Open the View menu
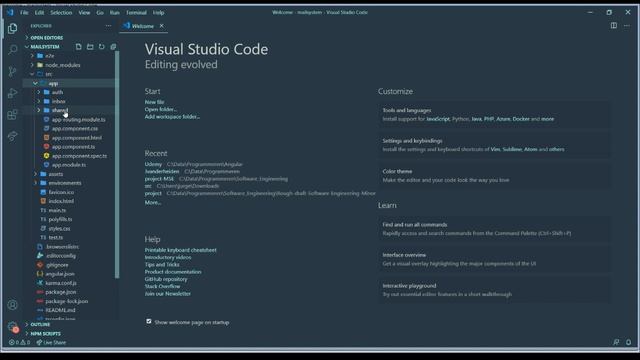The width and height of the screenshot is (640, 360). point(84,13)
